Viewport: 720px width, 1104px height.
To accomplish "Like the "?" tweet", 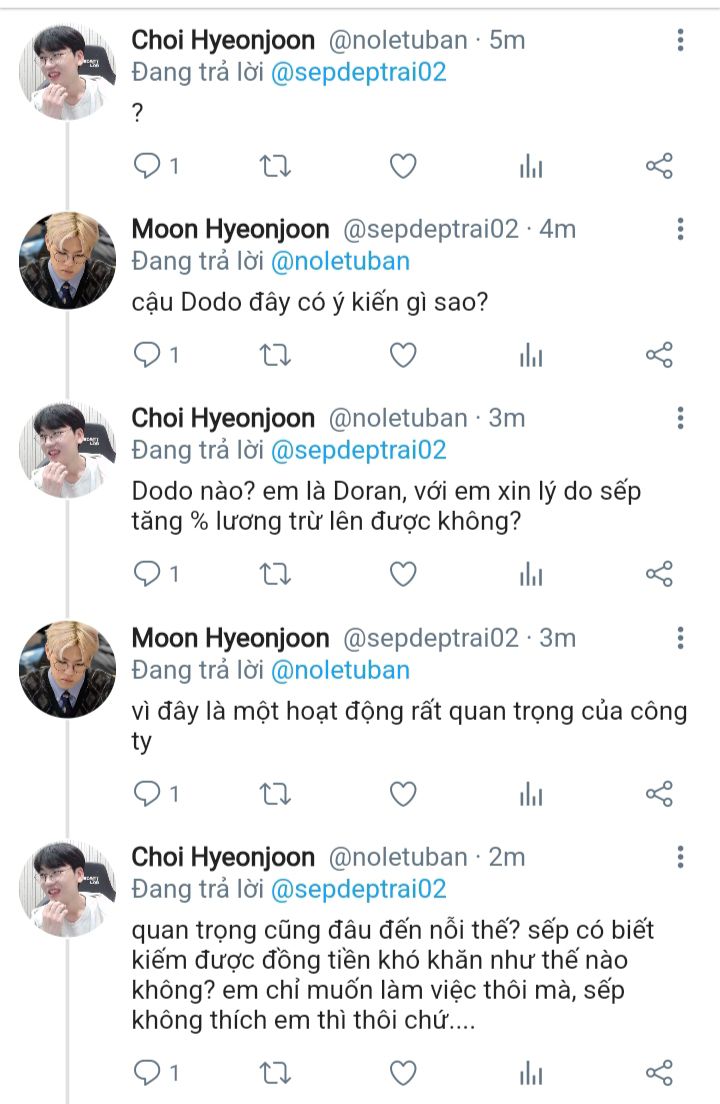I will coord(402,166).
